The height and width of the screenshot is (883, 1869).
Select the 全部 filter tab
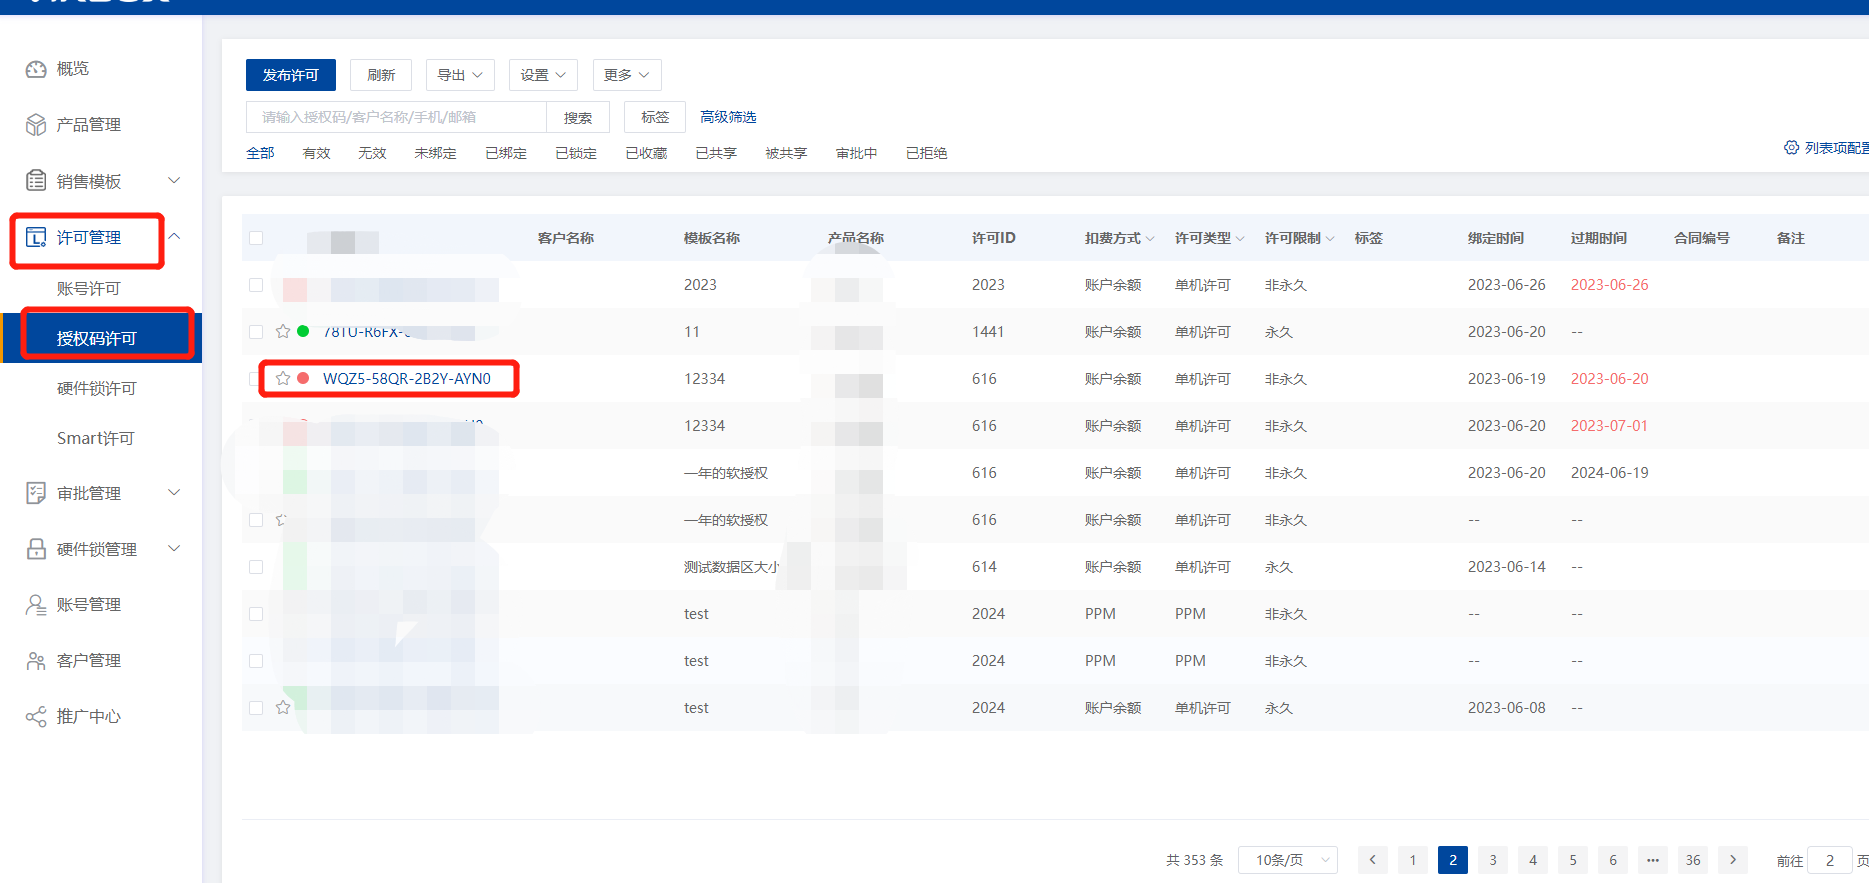click(x=260, y=153)
